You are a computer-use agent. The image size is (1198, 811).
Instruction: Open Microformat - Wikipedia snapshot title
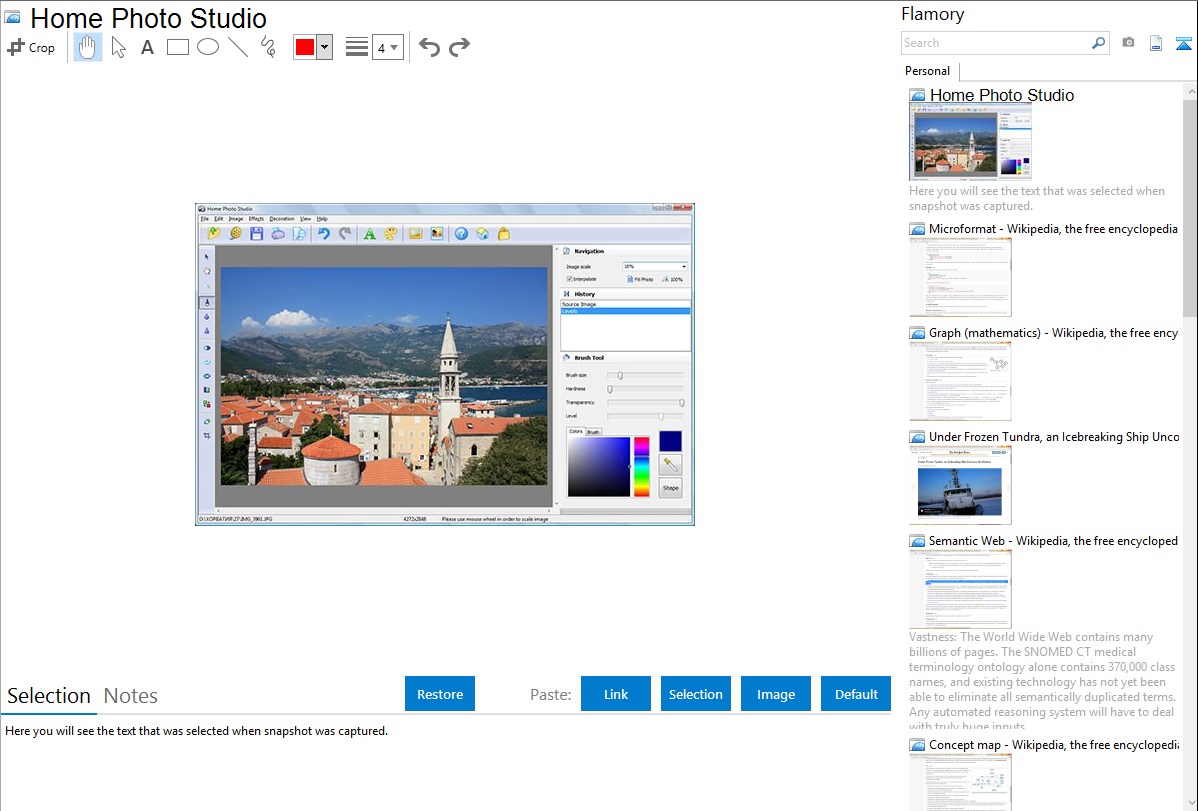click(1053, 229)
